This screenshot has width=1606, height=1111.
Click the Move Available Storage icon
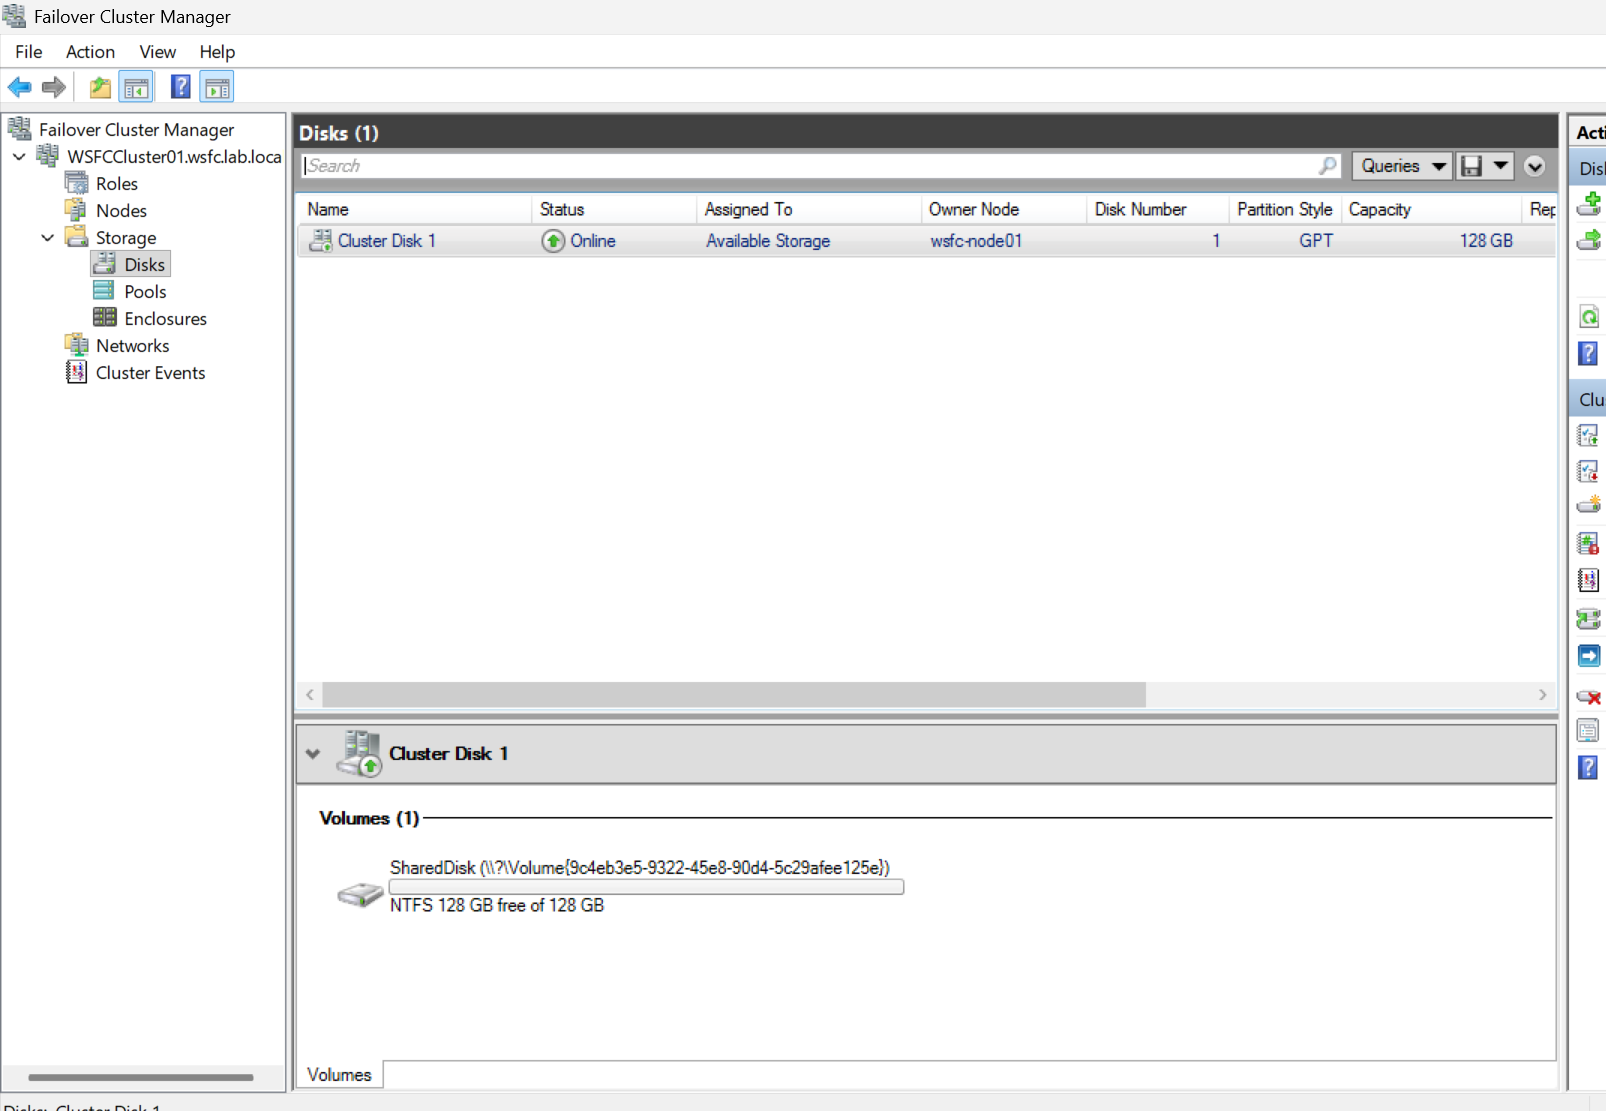pos(1589,239)
